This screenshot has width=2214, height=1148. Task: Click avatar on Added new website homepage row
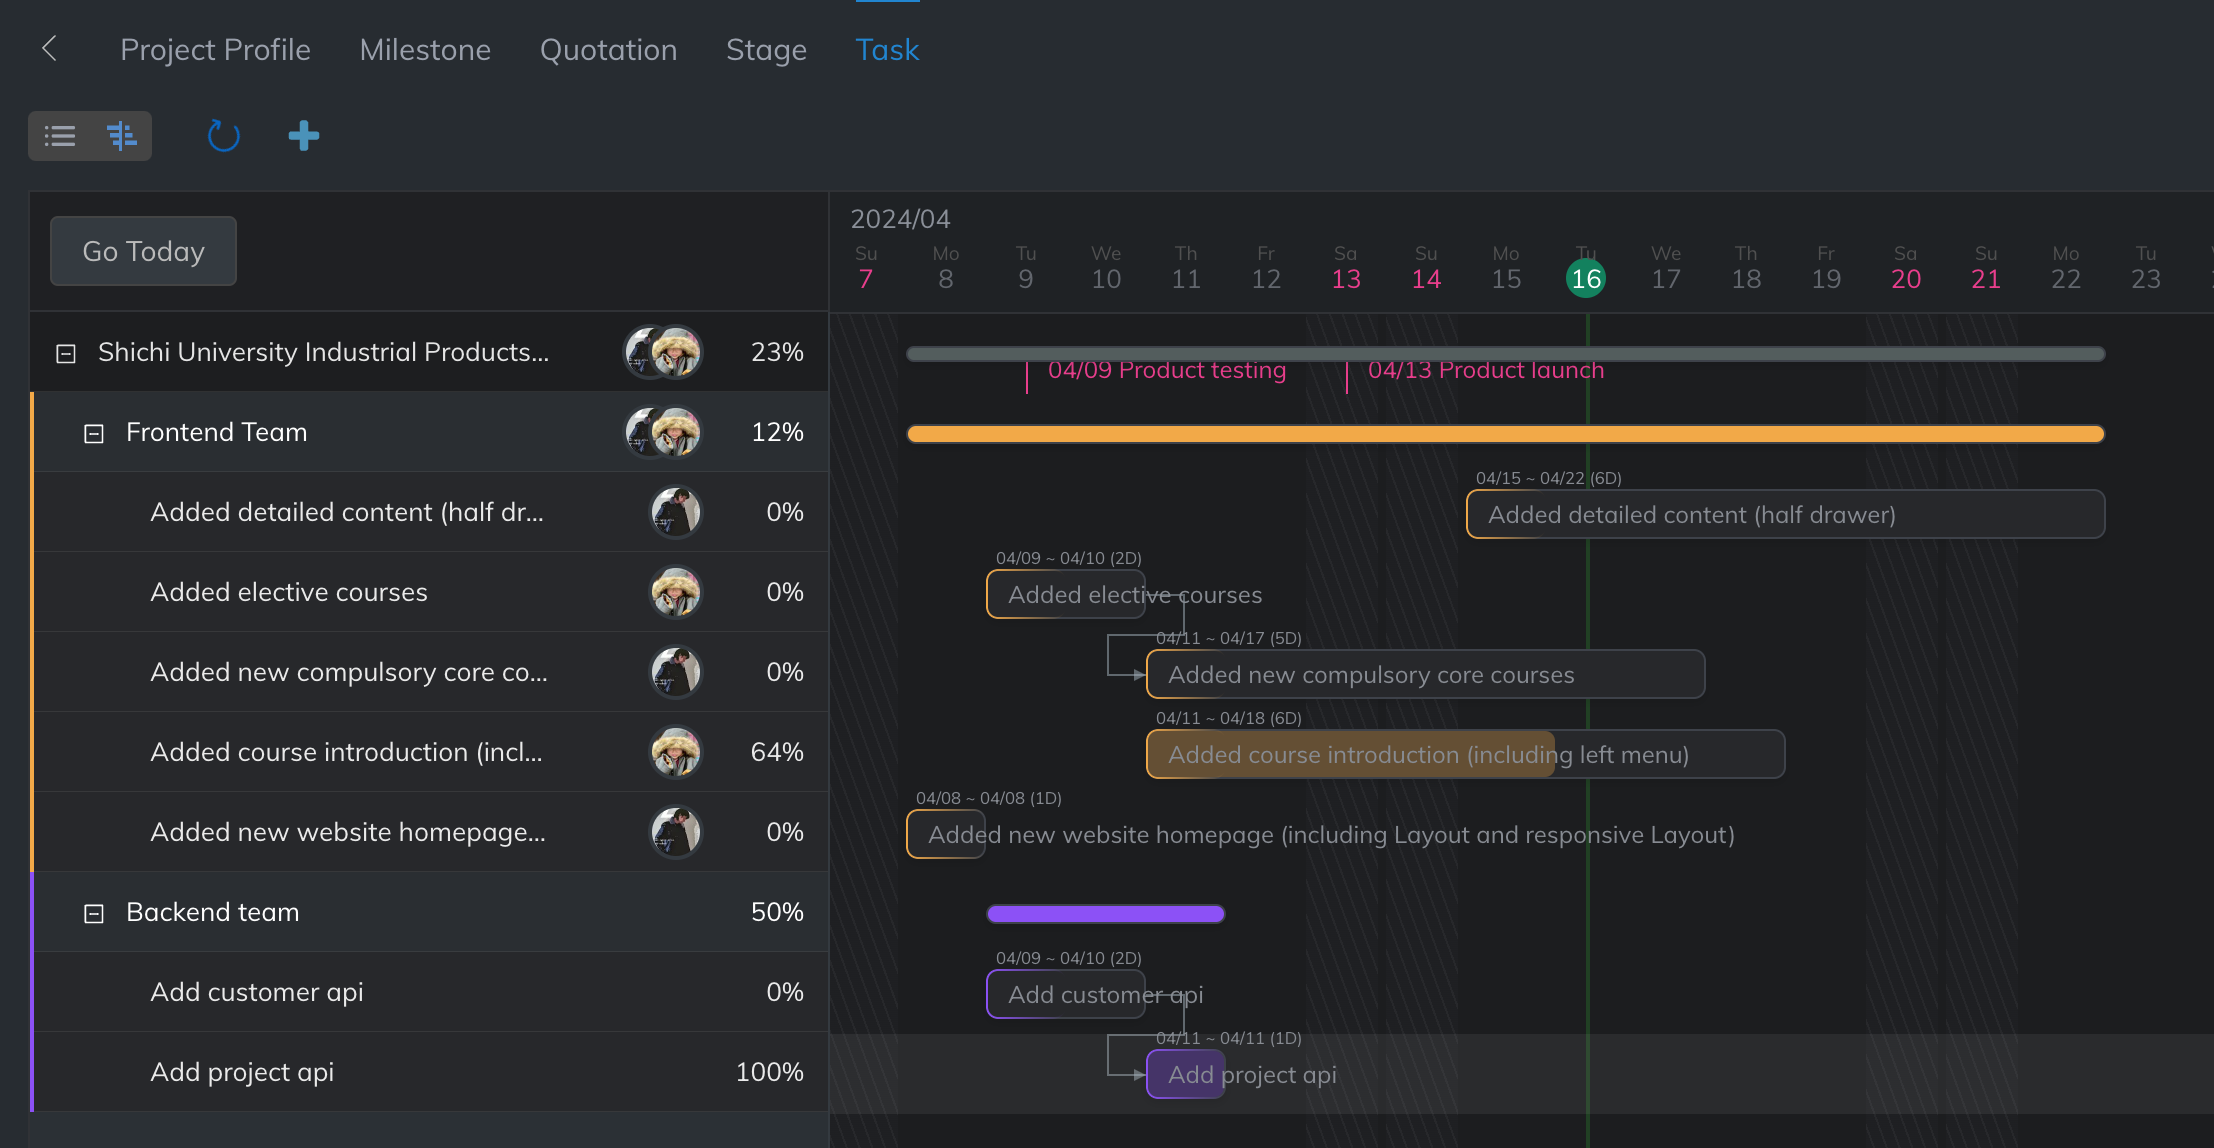pyautogui.click(x=676, y=832)
